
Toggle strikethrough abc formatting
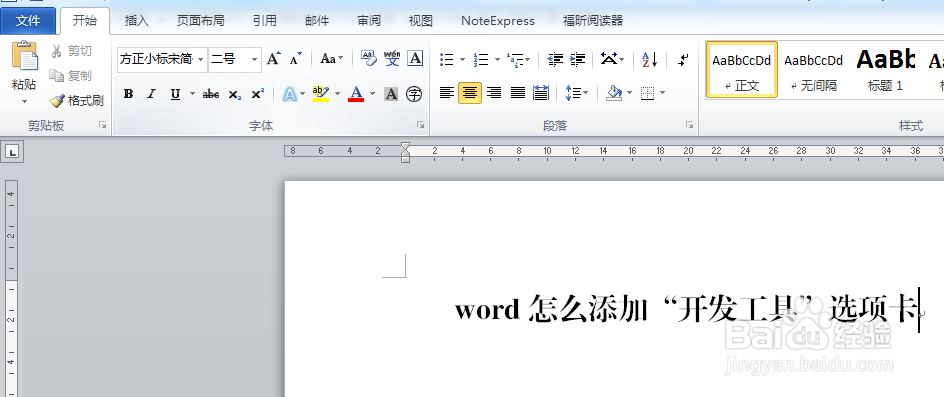(x=211, y=93)
